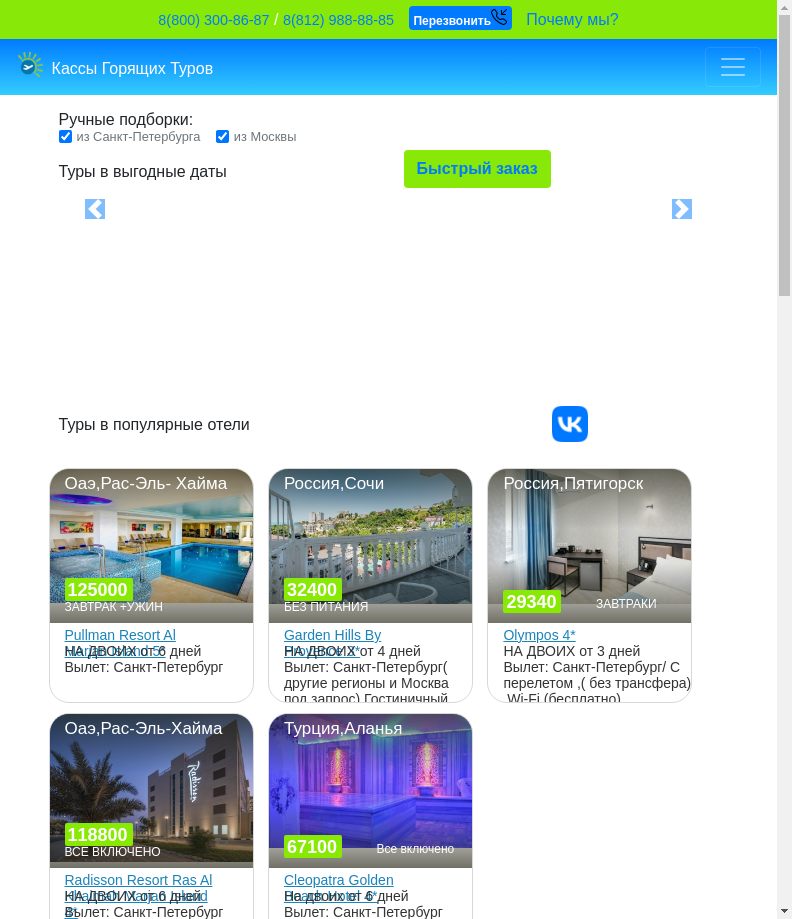Click the VK social network icon
Image resolution: width=792 pixels, height=919 pixels.
(x=570, y=424)
